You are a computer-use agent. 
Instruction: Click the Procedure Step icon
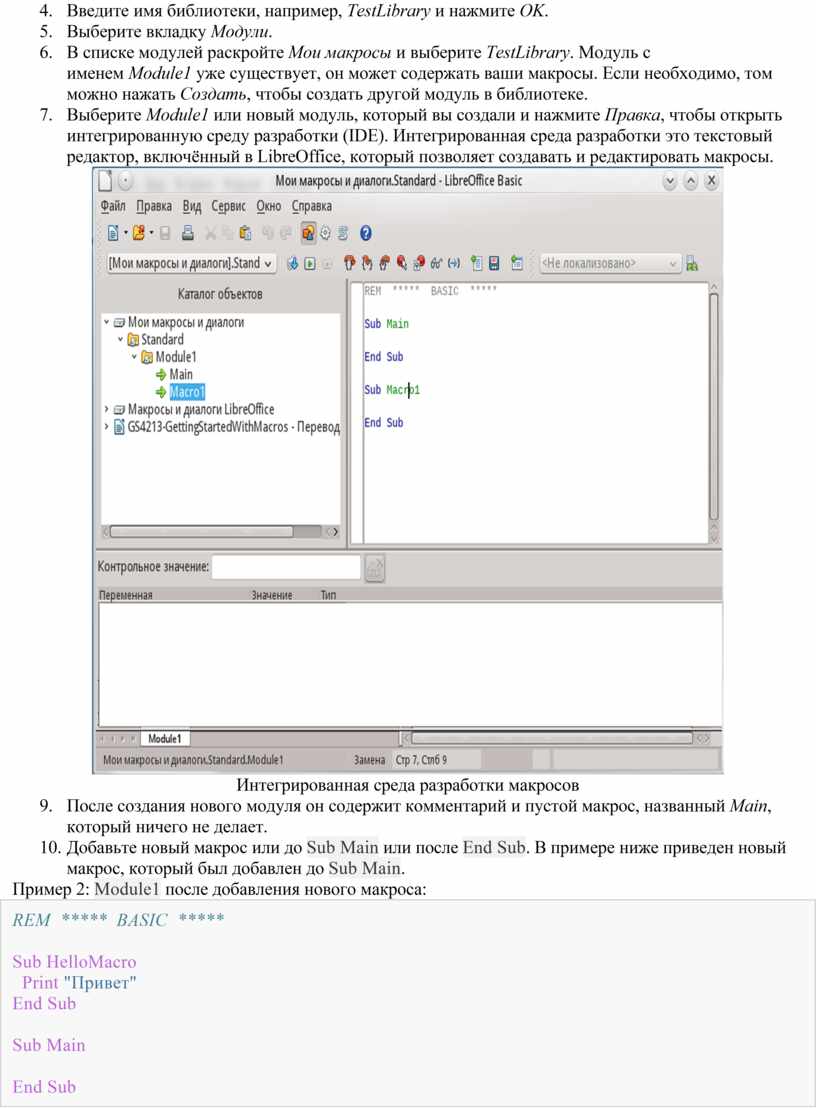tap(349, 263)
